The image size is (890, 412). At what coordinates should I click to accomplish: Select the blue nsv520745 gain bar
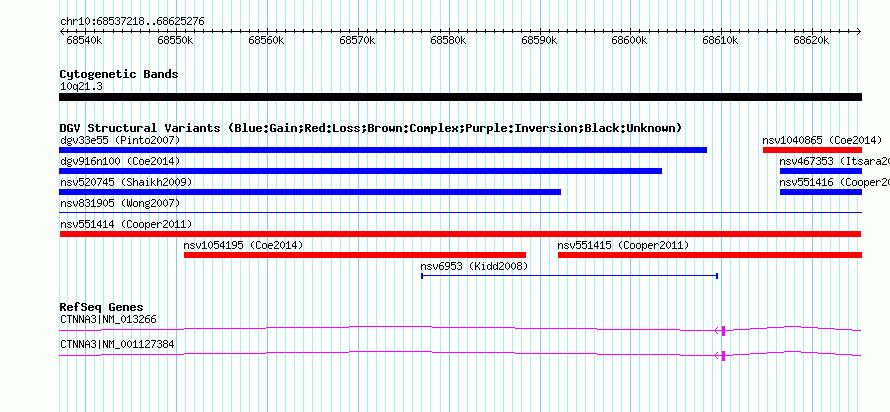[x=310, y=192]
